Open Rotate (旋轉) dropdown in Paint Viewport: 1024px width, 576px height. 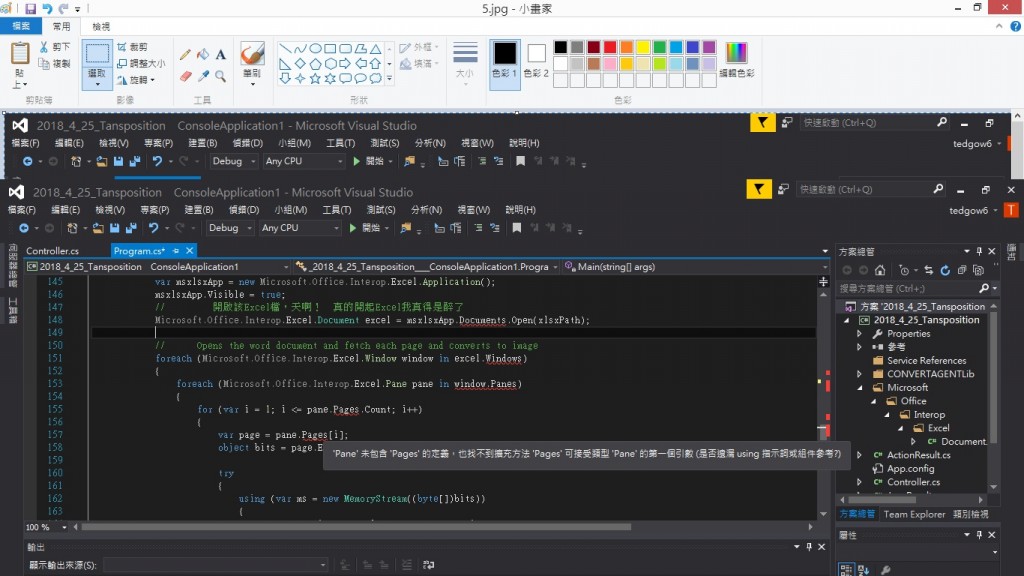click(136, 80)
